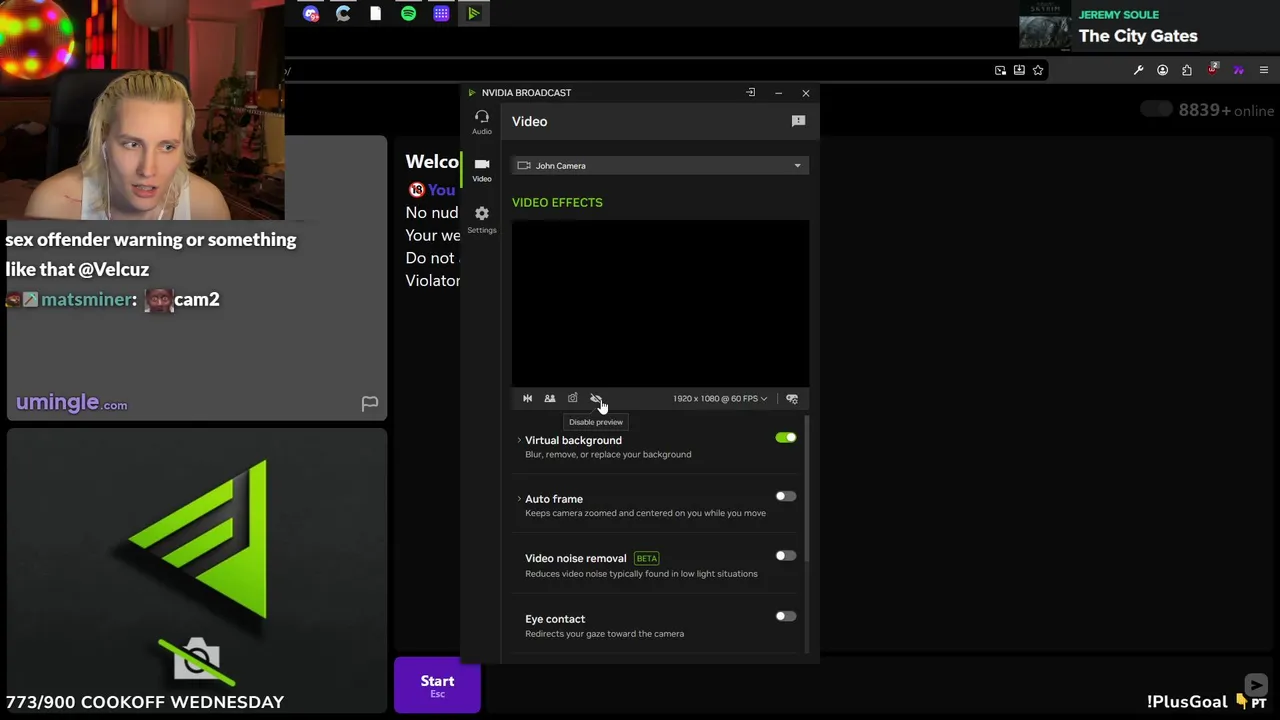Click the browser account profile icon
1280x720 pixels.
tap(1162, 70)
